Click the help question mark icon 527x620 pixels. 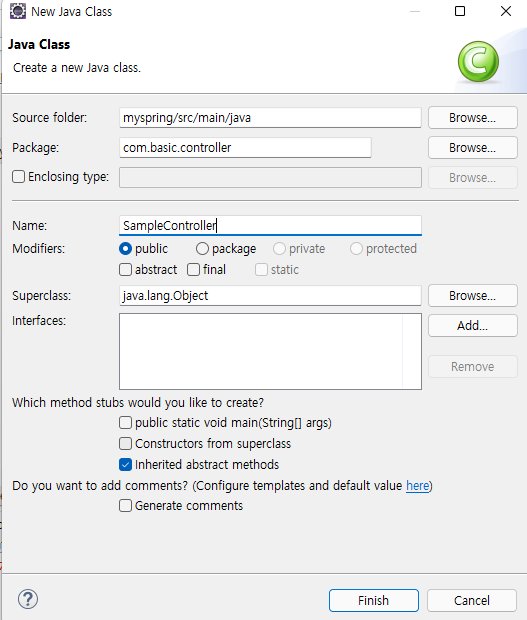(28, 599)
